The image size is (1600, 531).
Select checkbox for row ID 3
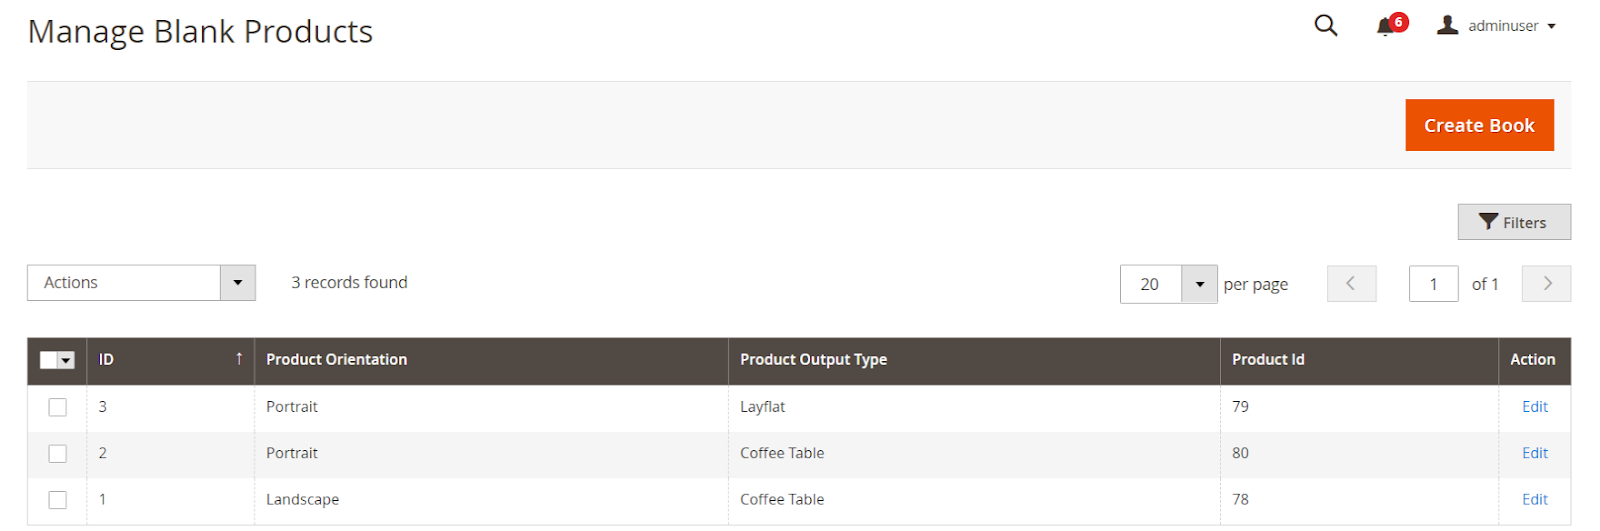tap(58, 407)
